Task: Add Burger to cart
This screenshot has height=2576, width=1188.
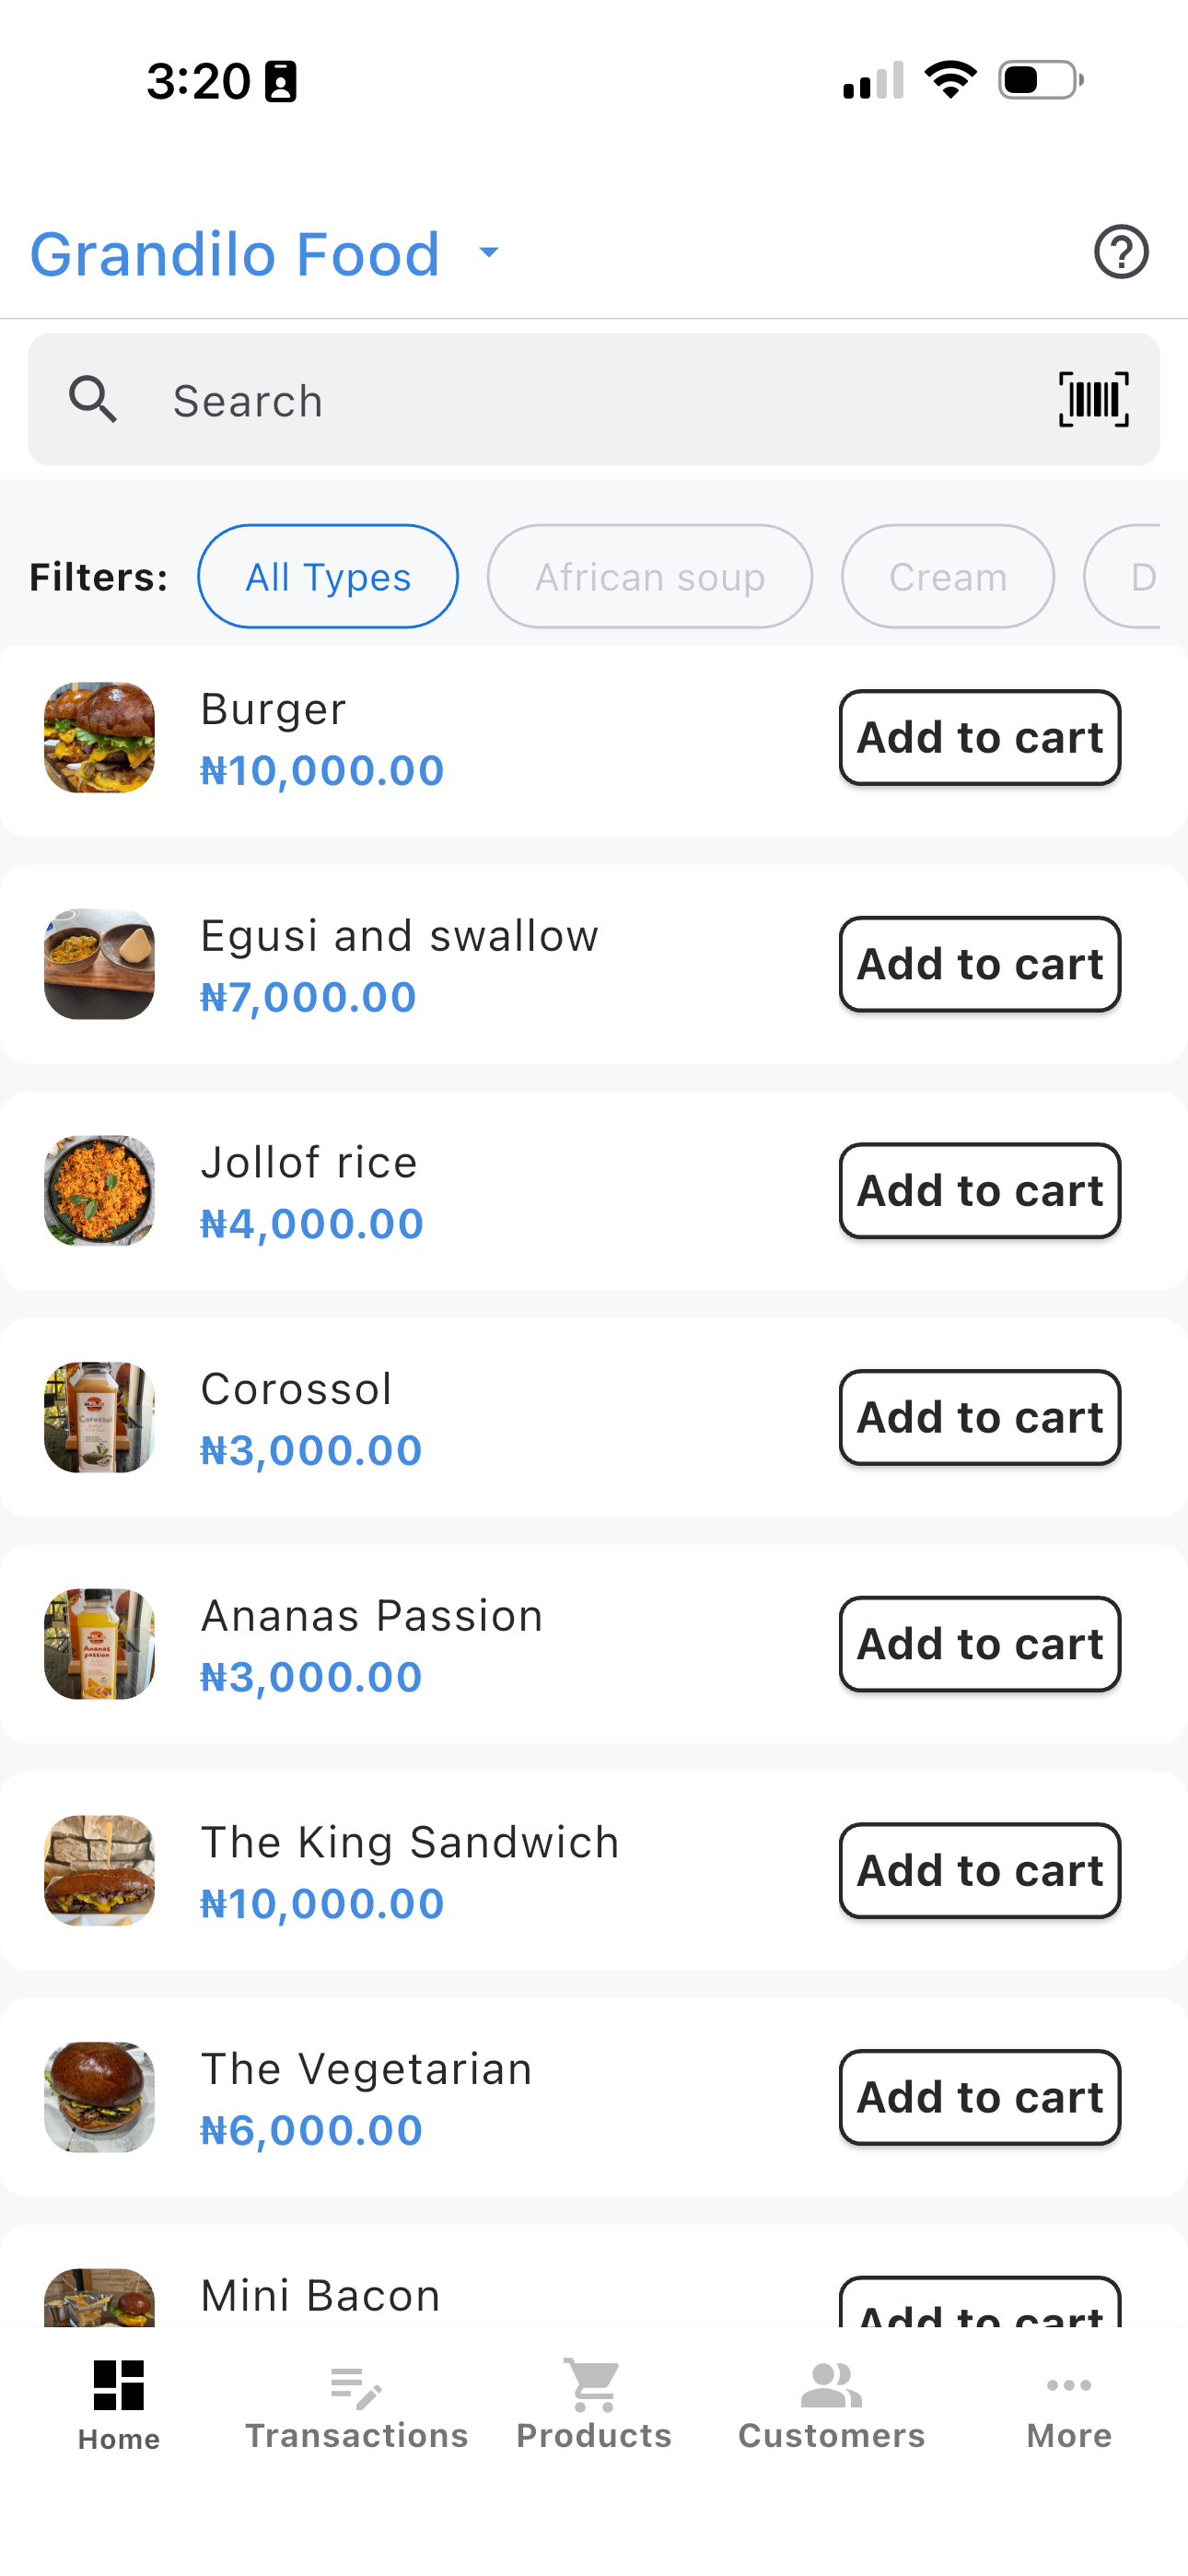Action: (x=979, y=738)
